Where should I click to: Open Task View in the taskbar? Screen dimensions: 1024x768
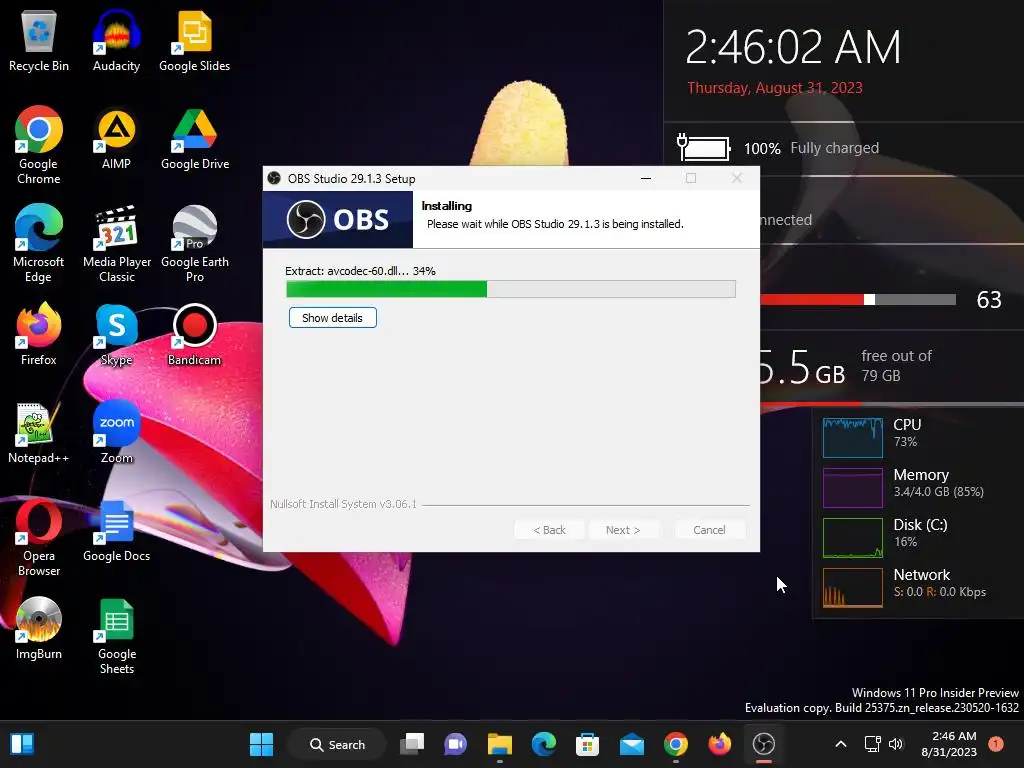412,744
